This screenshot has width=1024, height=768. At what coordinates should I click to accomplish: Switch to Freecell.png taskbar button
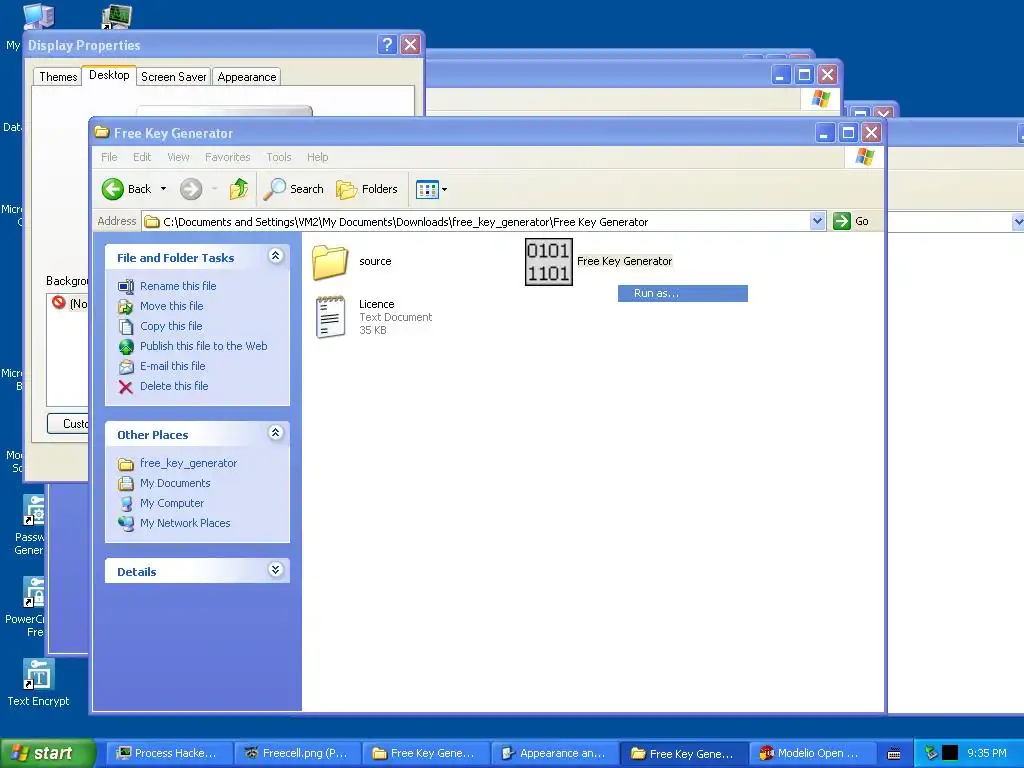[x=296, y=754]
